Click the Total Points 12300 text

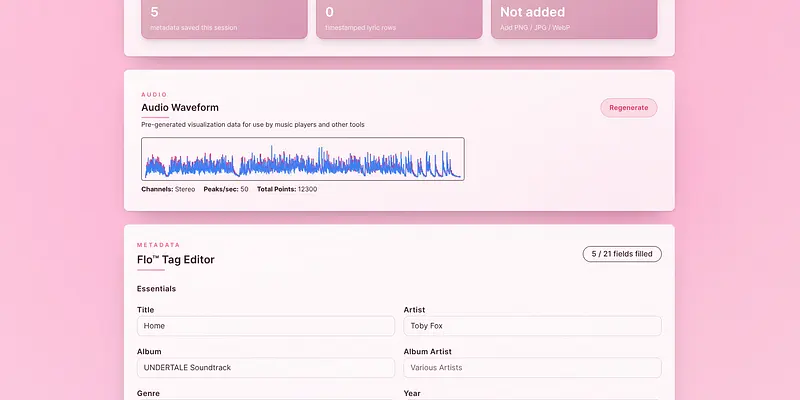coord(287,189)
